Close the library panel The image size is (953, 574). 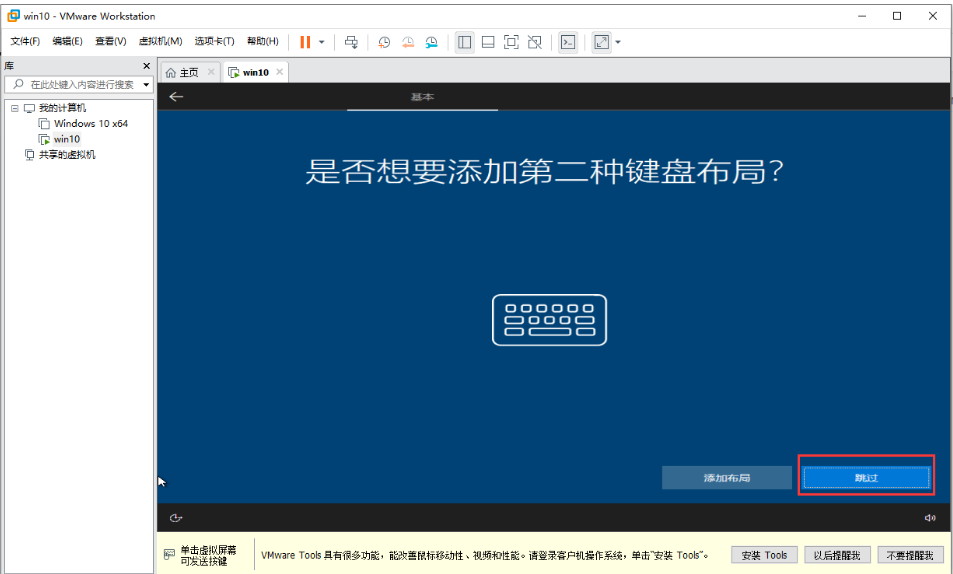(x=146, y=66)
